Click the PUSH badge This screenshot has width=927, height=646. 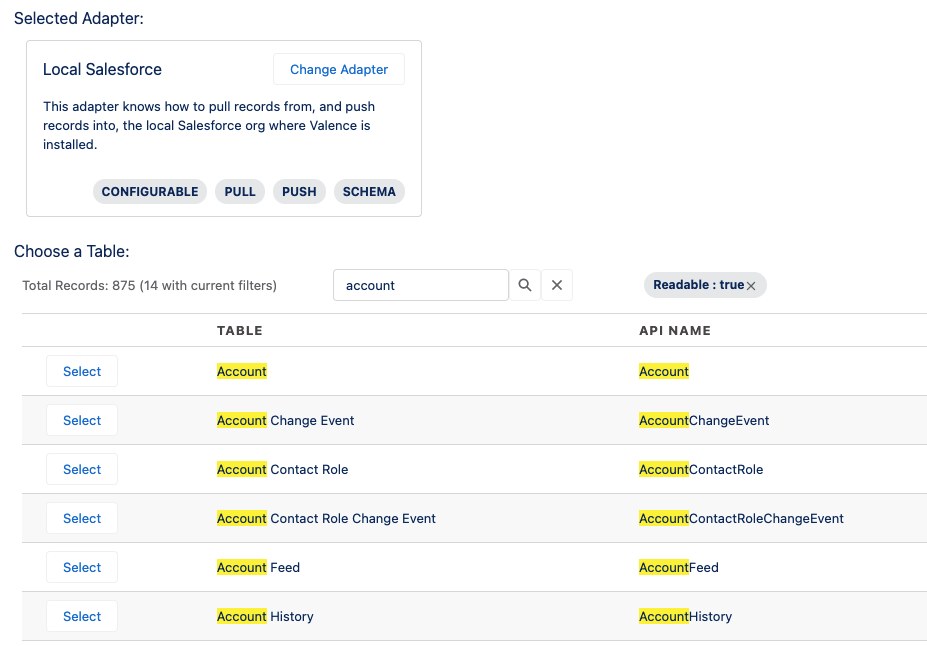pyautogui.click(x=299, y=191)
